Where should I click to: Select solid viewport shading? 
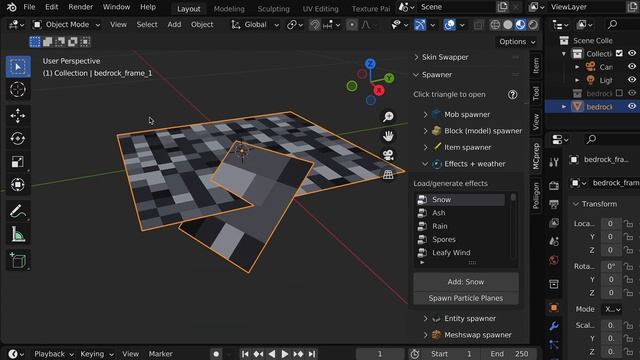508,25
